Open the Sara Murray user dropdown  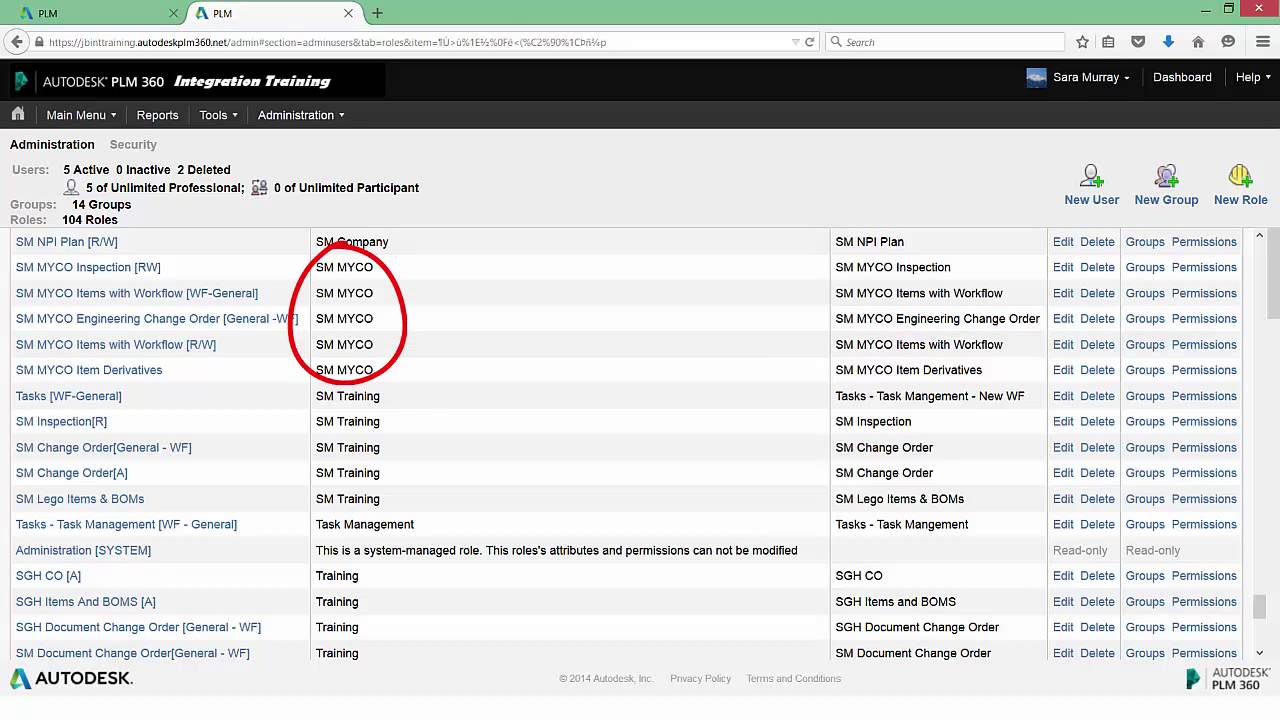(1091, 77)
